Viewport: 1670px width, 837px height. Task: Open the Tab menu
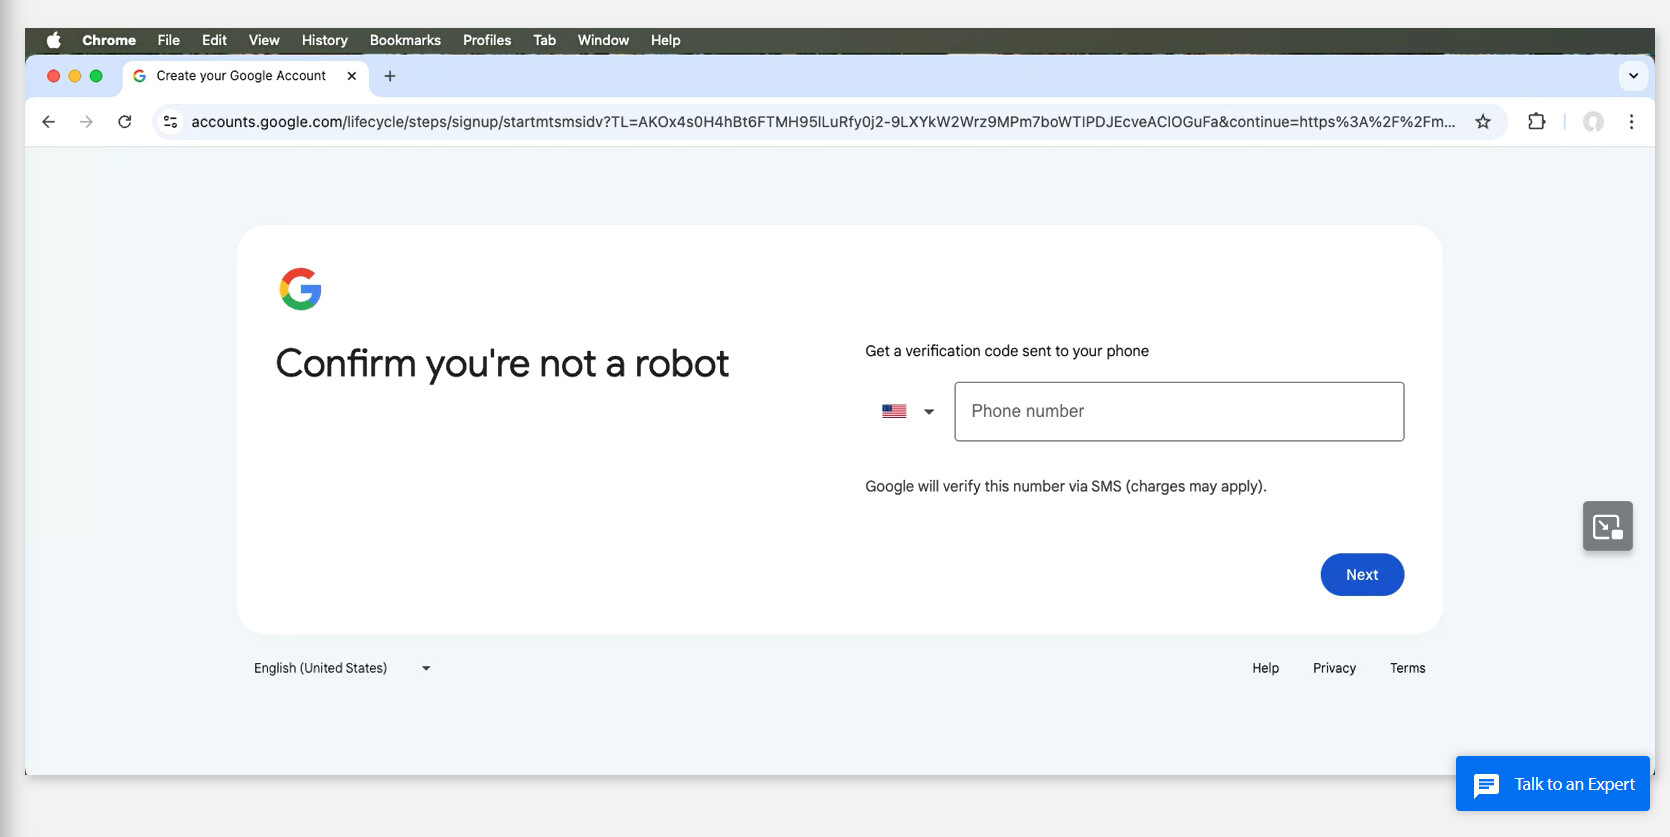(x=544, y=40)
